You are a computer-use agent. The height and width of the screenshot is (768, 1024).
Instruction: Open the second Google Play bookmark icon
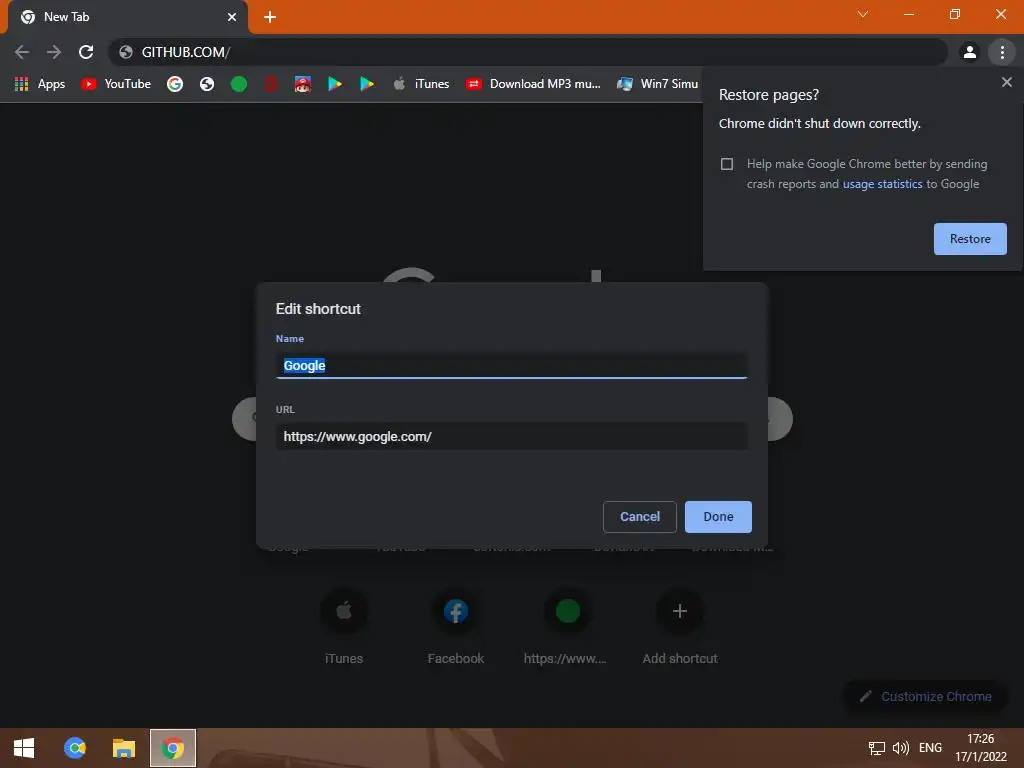coord(367,84)
